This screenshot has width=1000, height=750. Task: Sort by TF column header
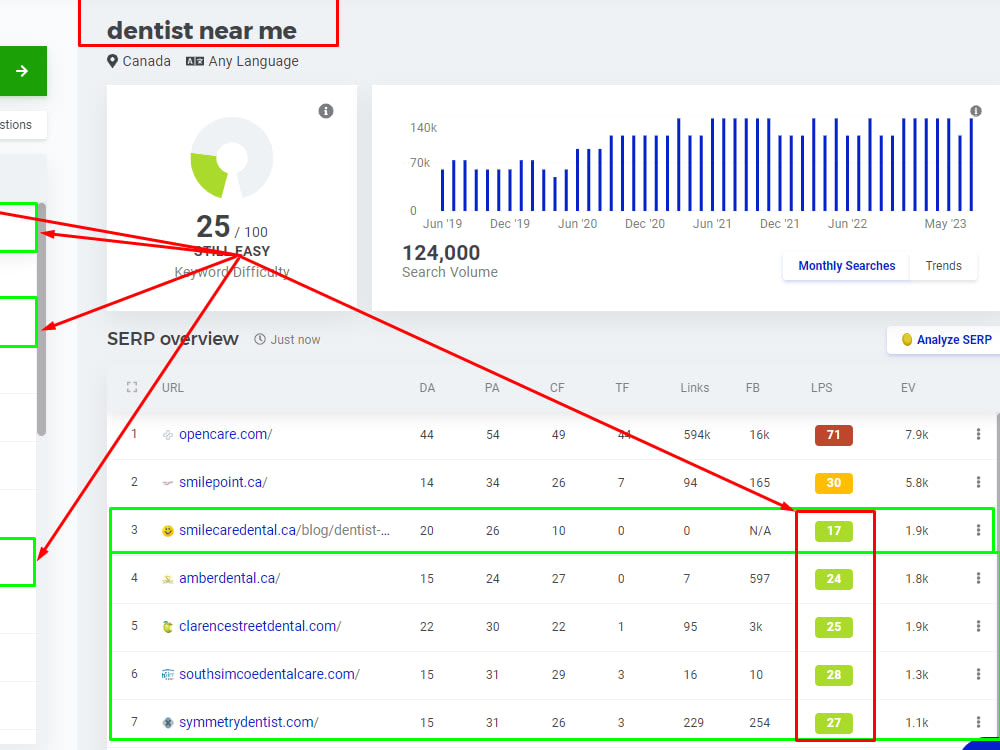(622, 388)
